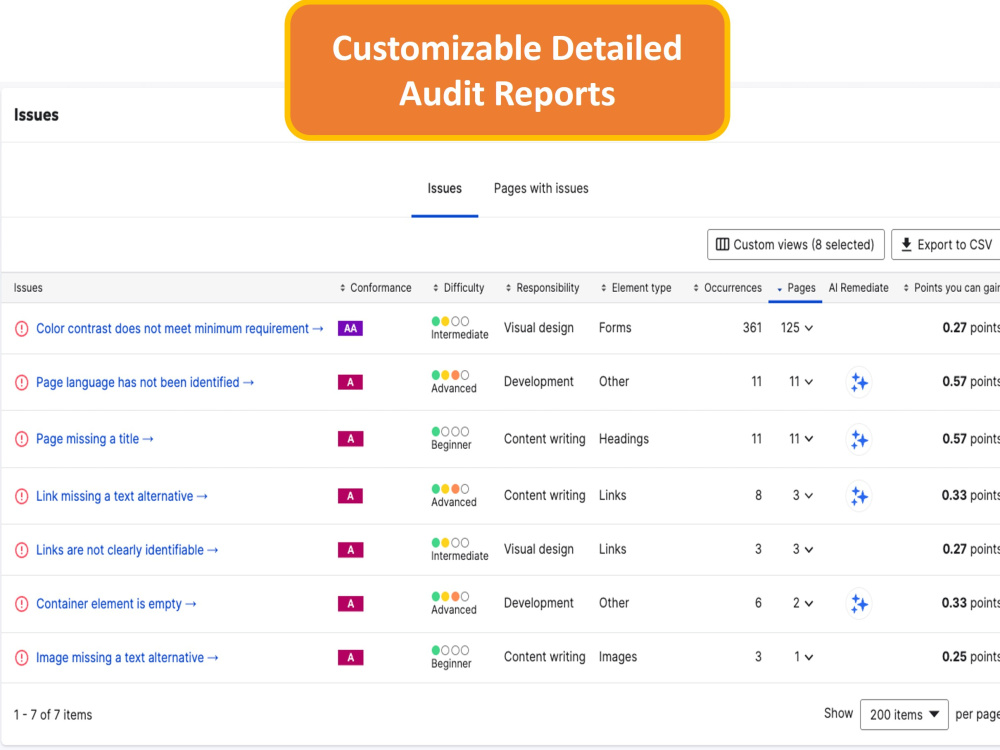Click error icon beside Links are not clearly identifiable
1000x750 pixels.
[22, 550]
